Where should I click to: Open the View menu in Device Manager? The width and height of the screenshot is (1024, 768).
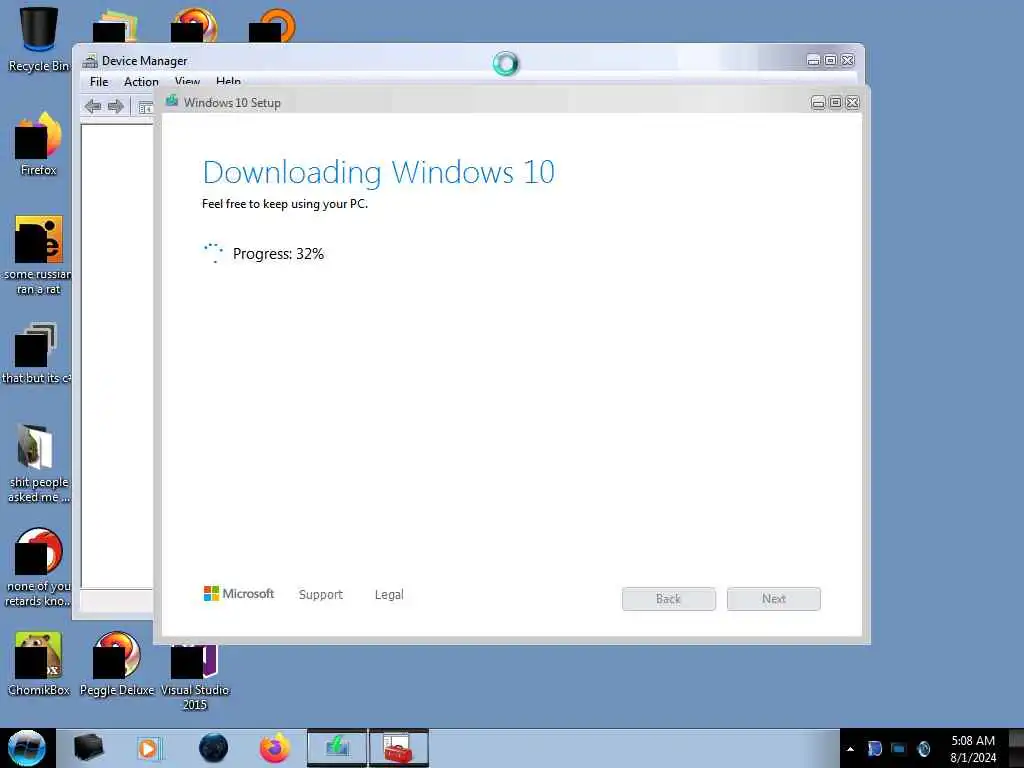(187, 81)
